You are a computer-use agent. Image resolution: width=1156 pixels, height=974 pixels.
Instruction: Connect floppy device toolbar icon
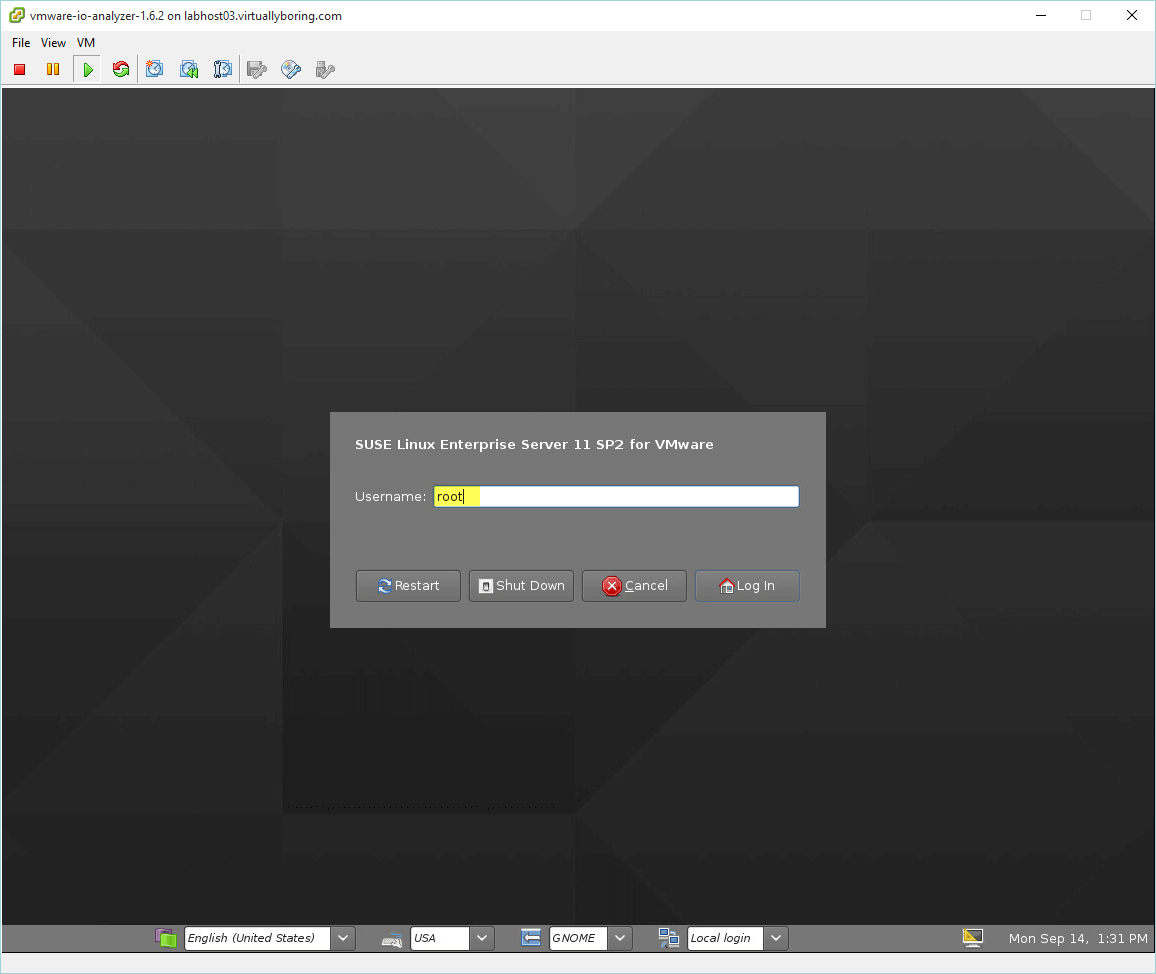(257, 69)
